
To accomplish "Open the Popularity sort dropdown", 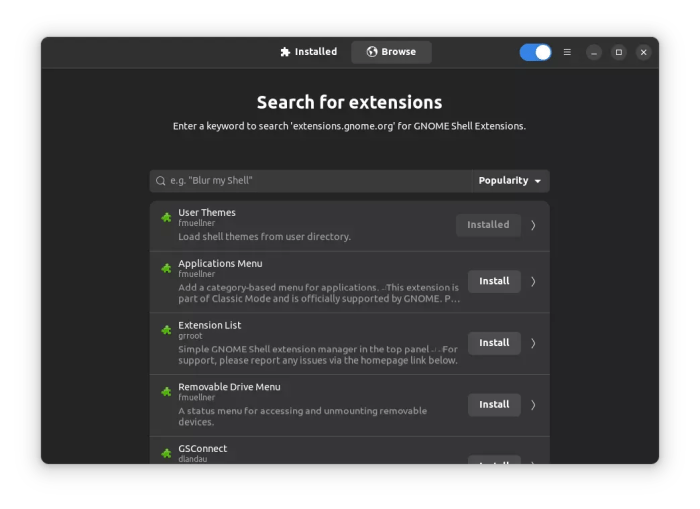I will [510, 181].
